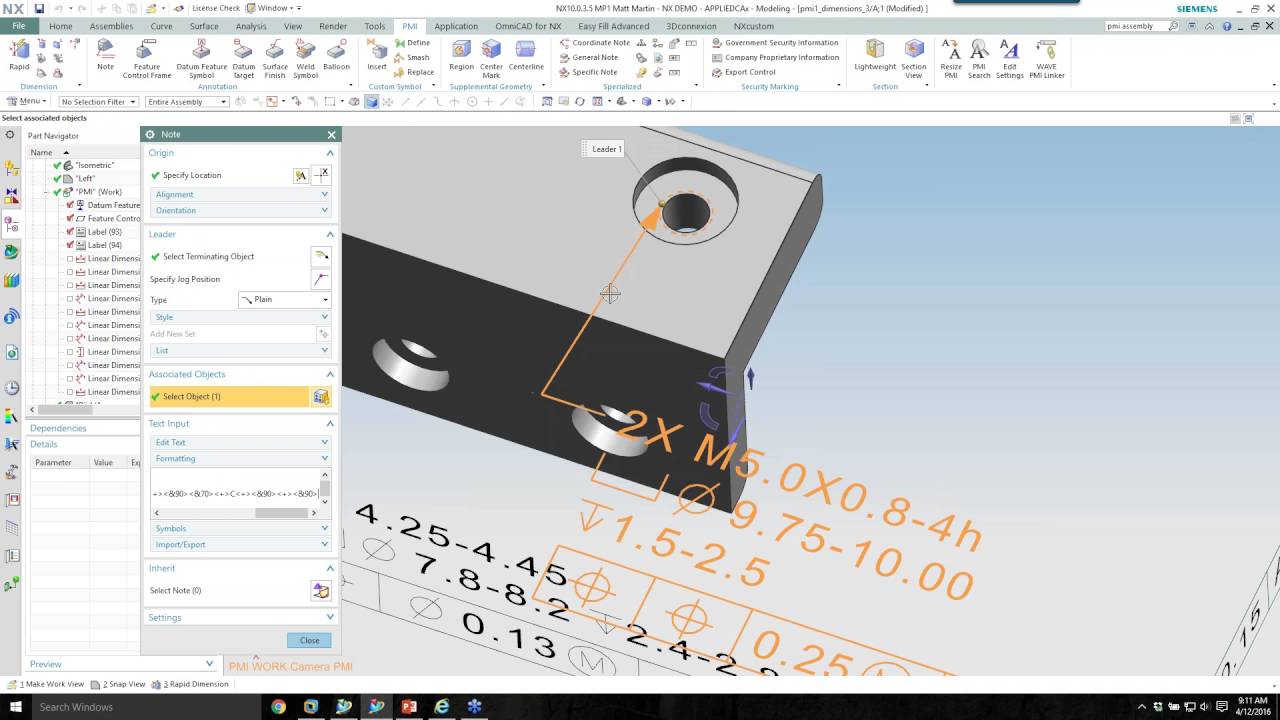Expand the Style section
Viewport: 1280px width, 720px height.
[x=240, y=317]
